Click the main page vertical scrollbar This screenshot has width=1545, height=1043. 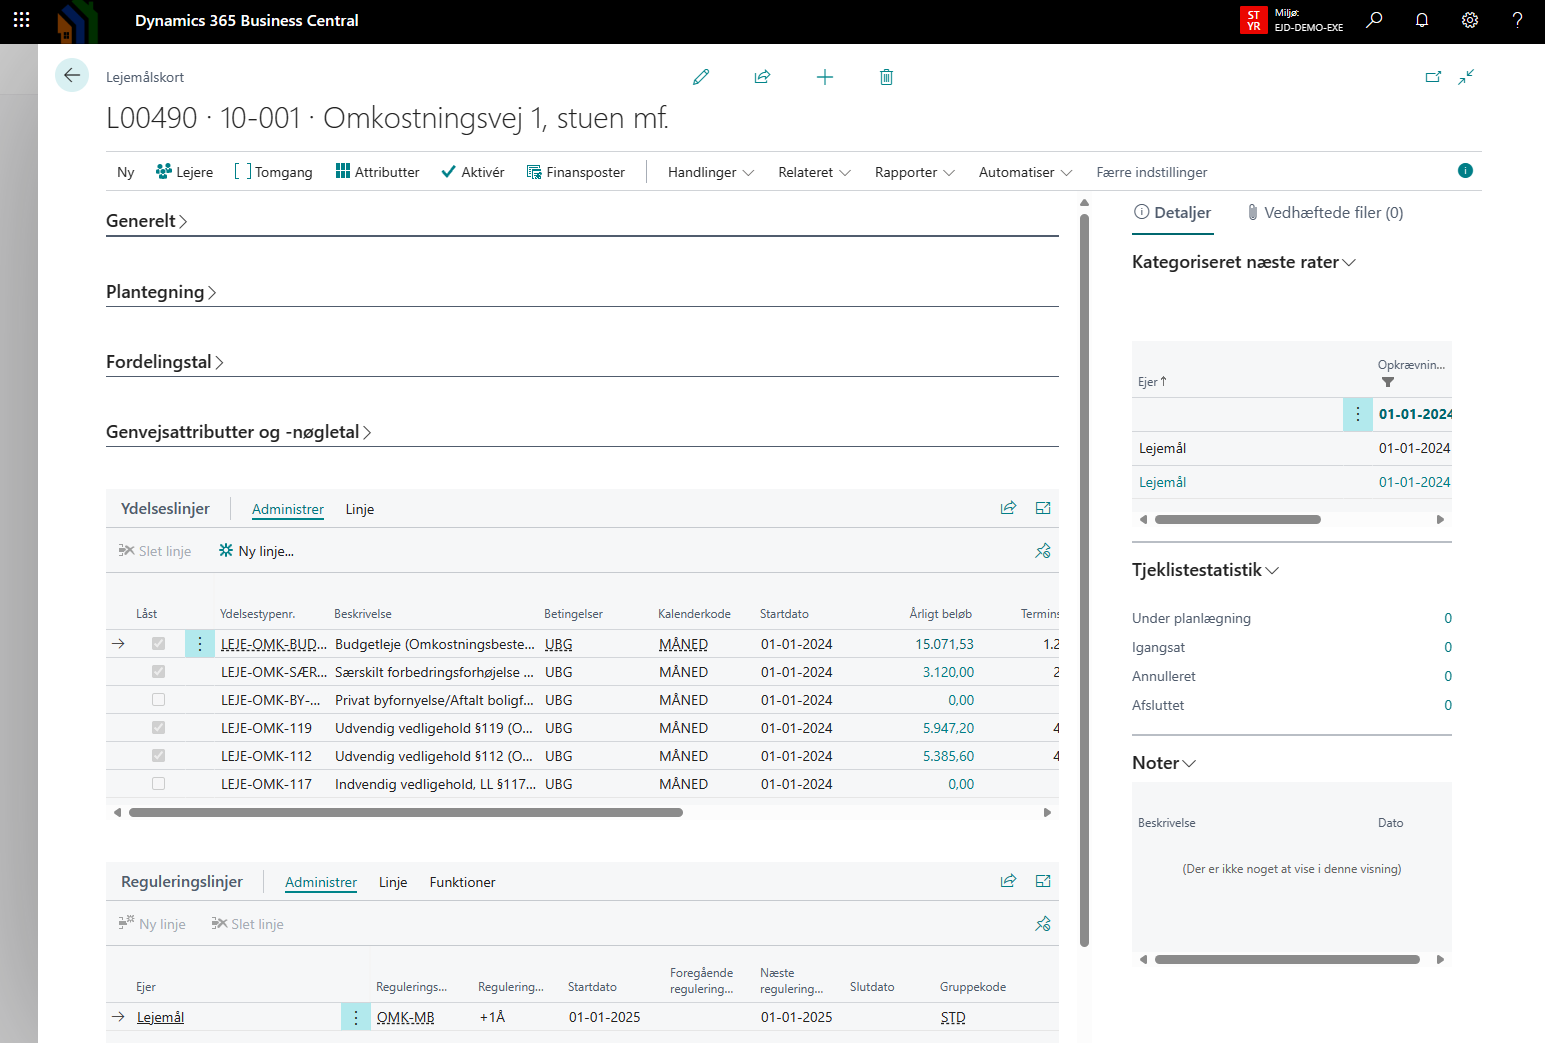point(1084,580)
